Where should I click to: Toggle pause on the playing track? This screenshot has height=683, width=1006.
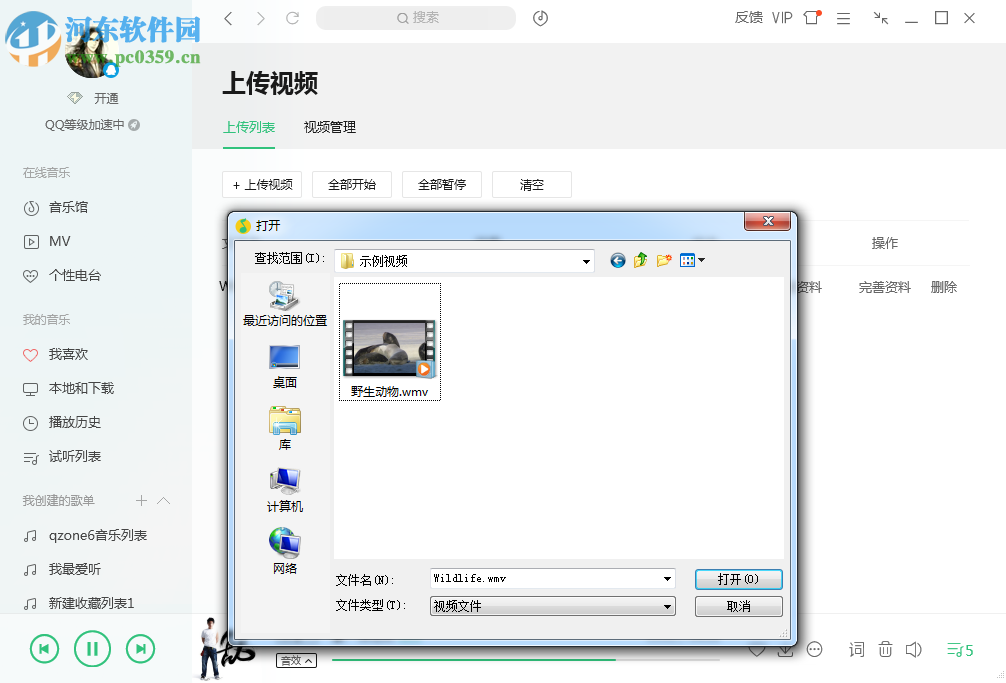(92, 648)
